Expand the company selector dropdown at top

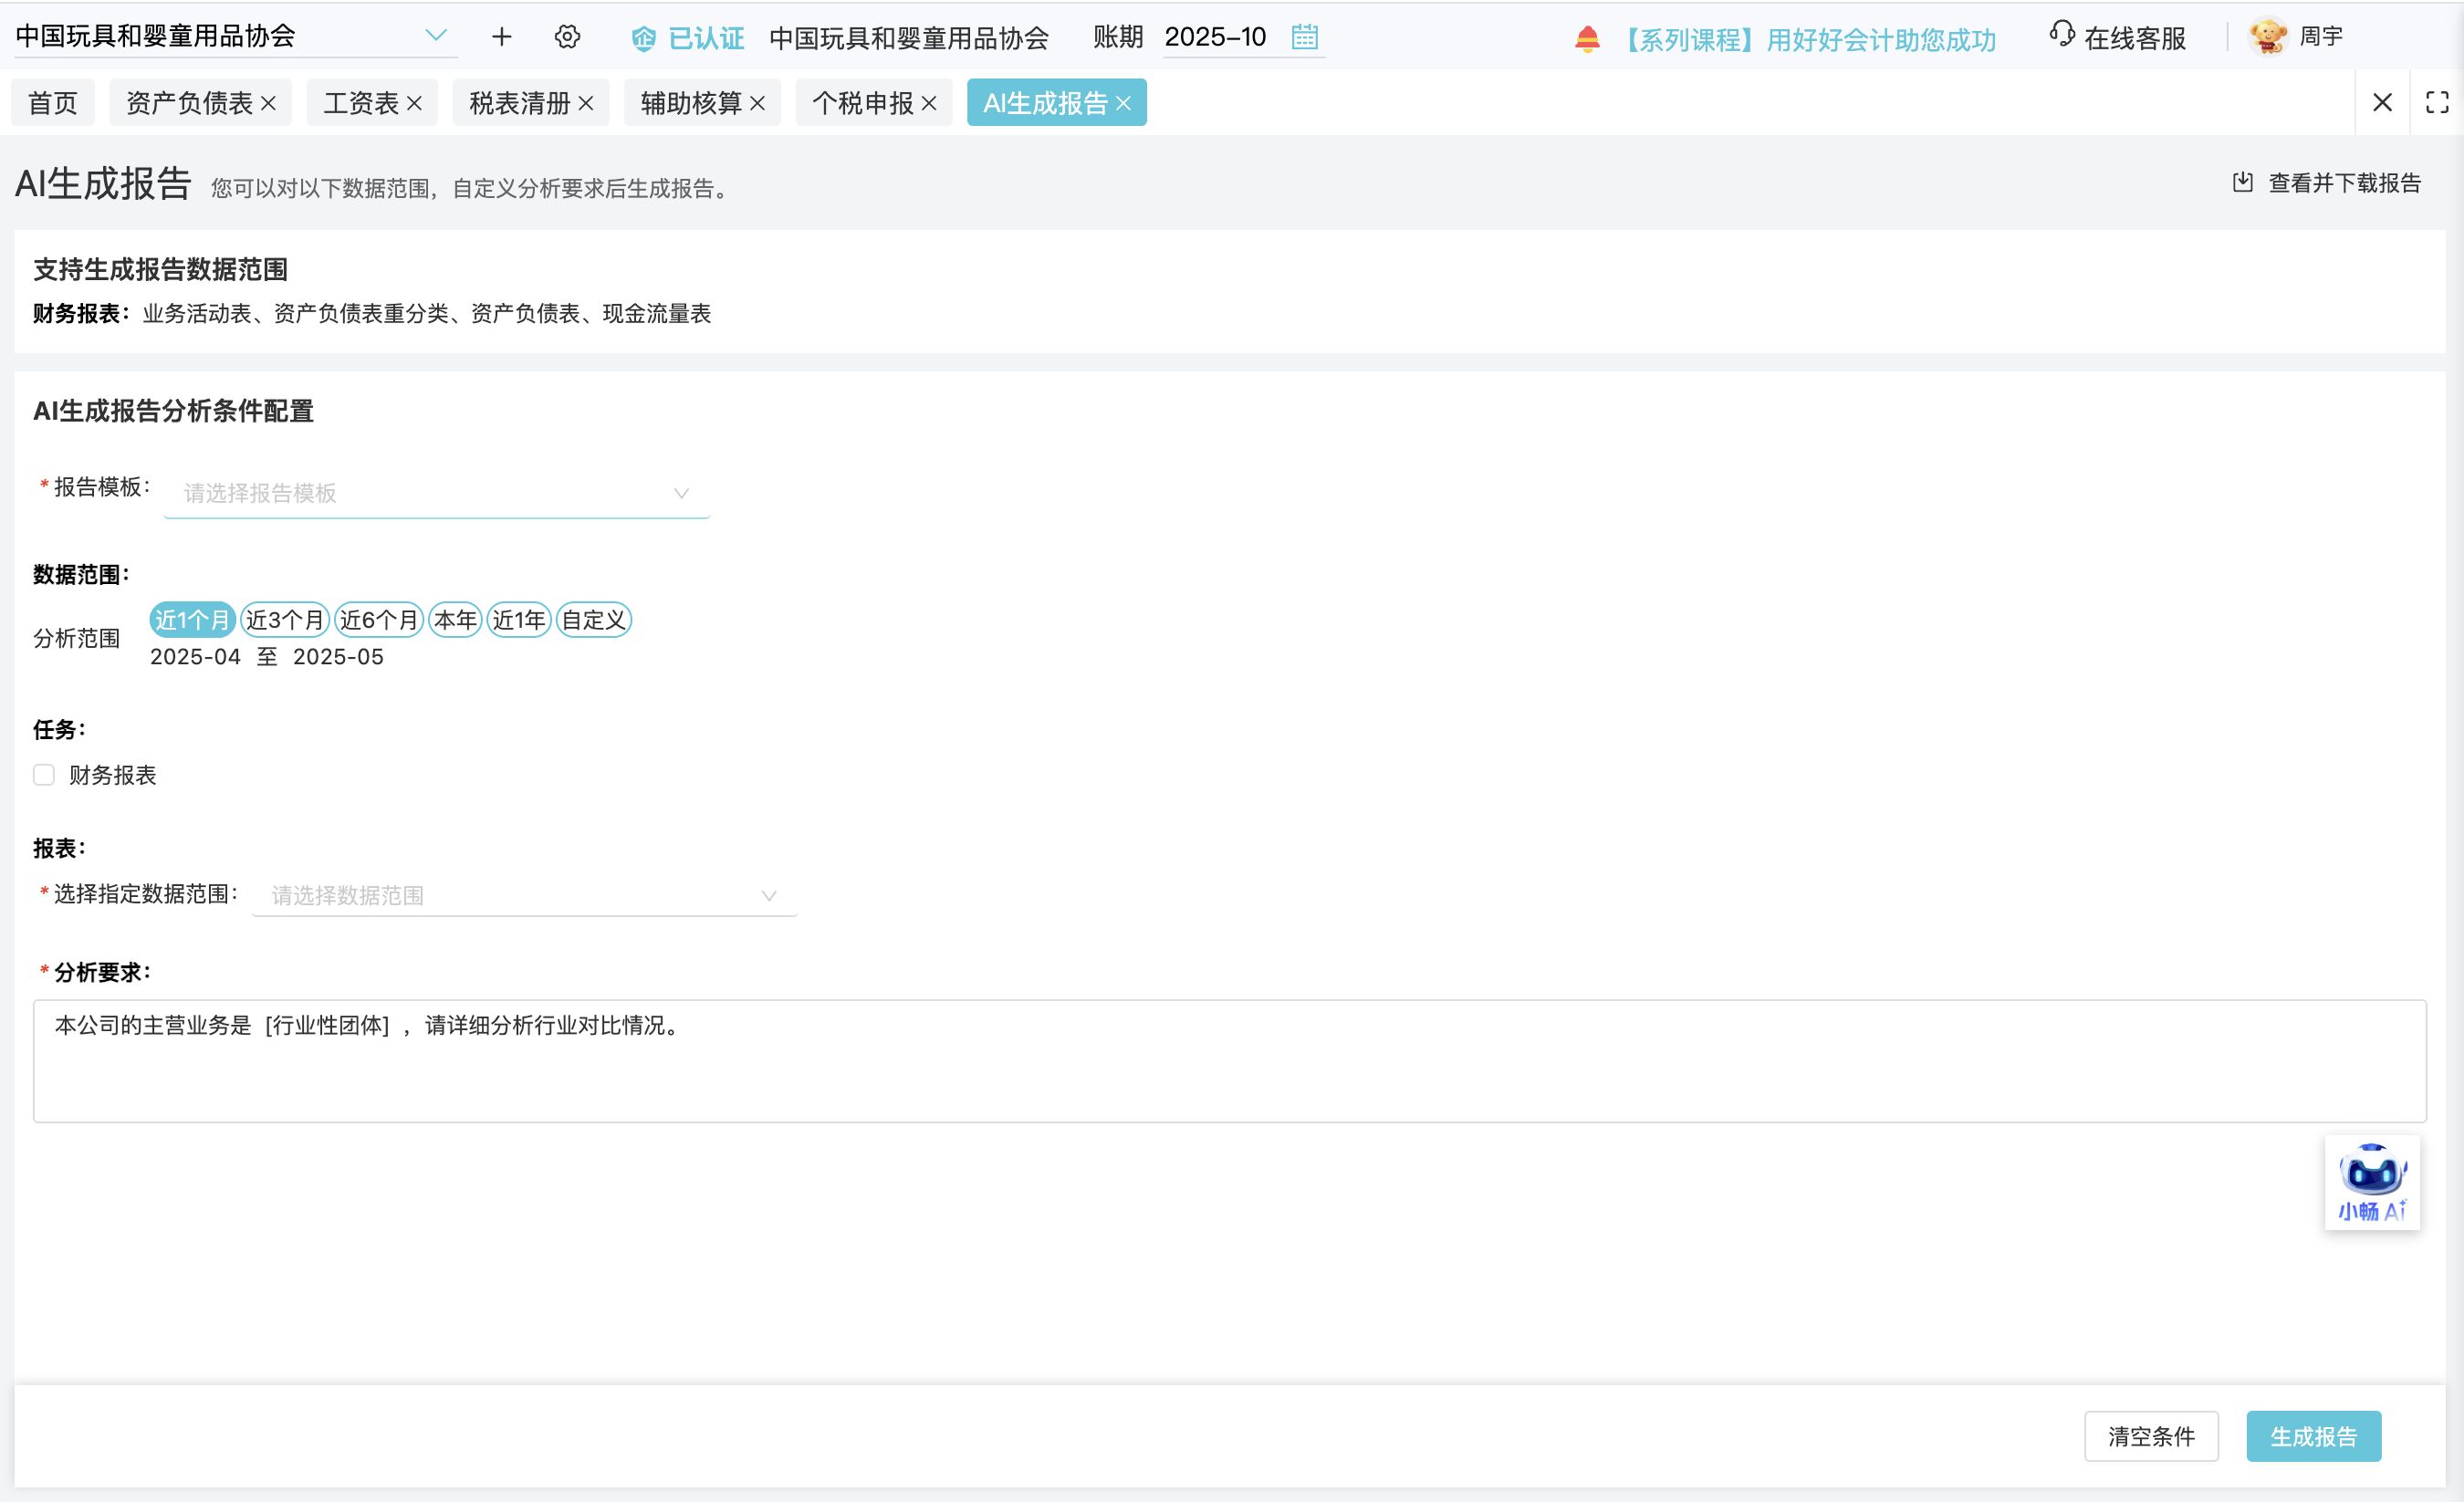coord(435,36)
